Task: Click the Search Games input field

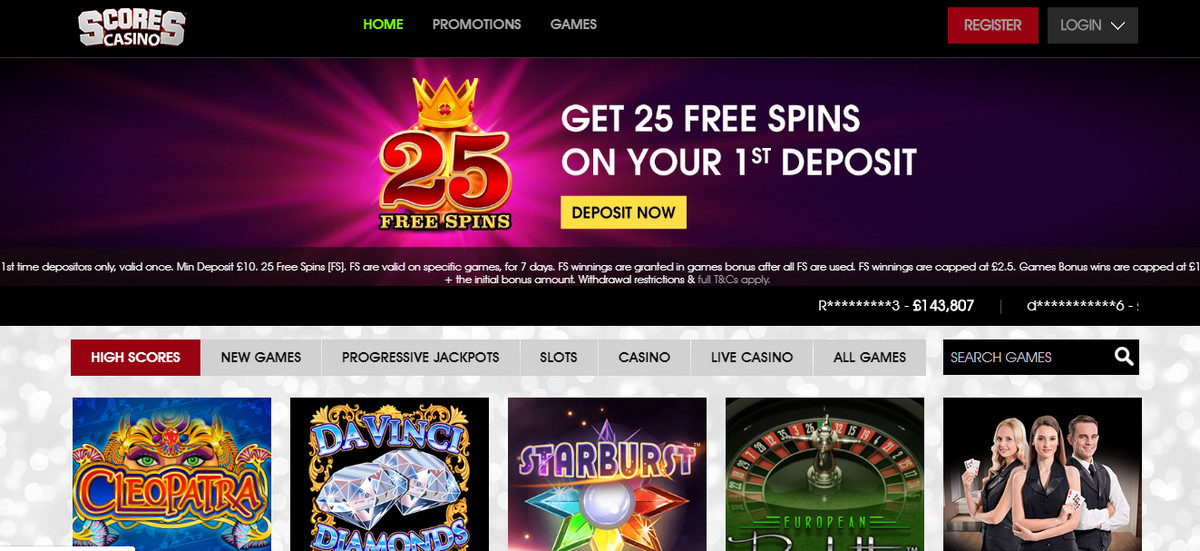Action: point(1026,357)
